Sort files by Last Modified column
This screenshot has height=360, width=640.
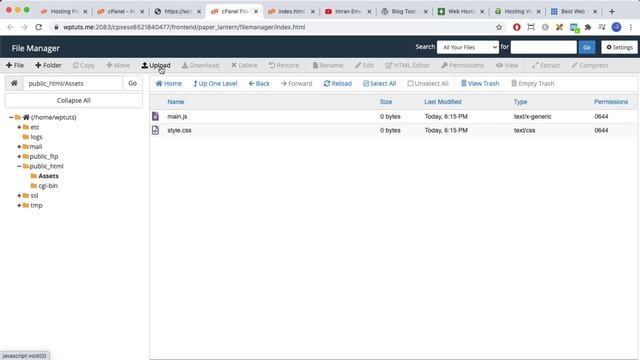(x=442, y=102)
